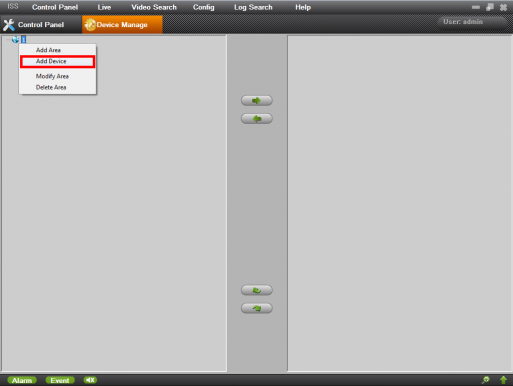This screenshot has width=513, height=386.
Task: Select Modify Area menu entry
Action: point(52,76)
